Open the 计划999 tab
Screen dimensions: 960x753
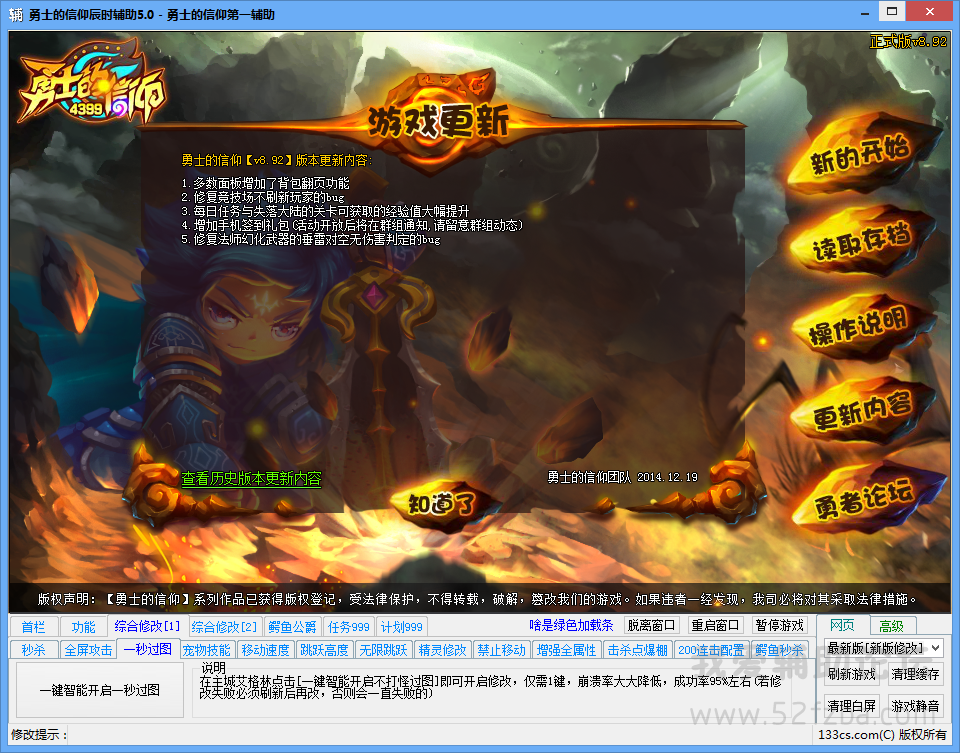point(402,627)
